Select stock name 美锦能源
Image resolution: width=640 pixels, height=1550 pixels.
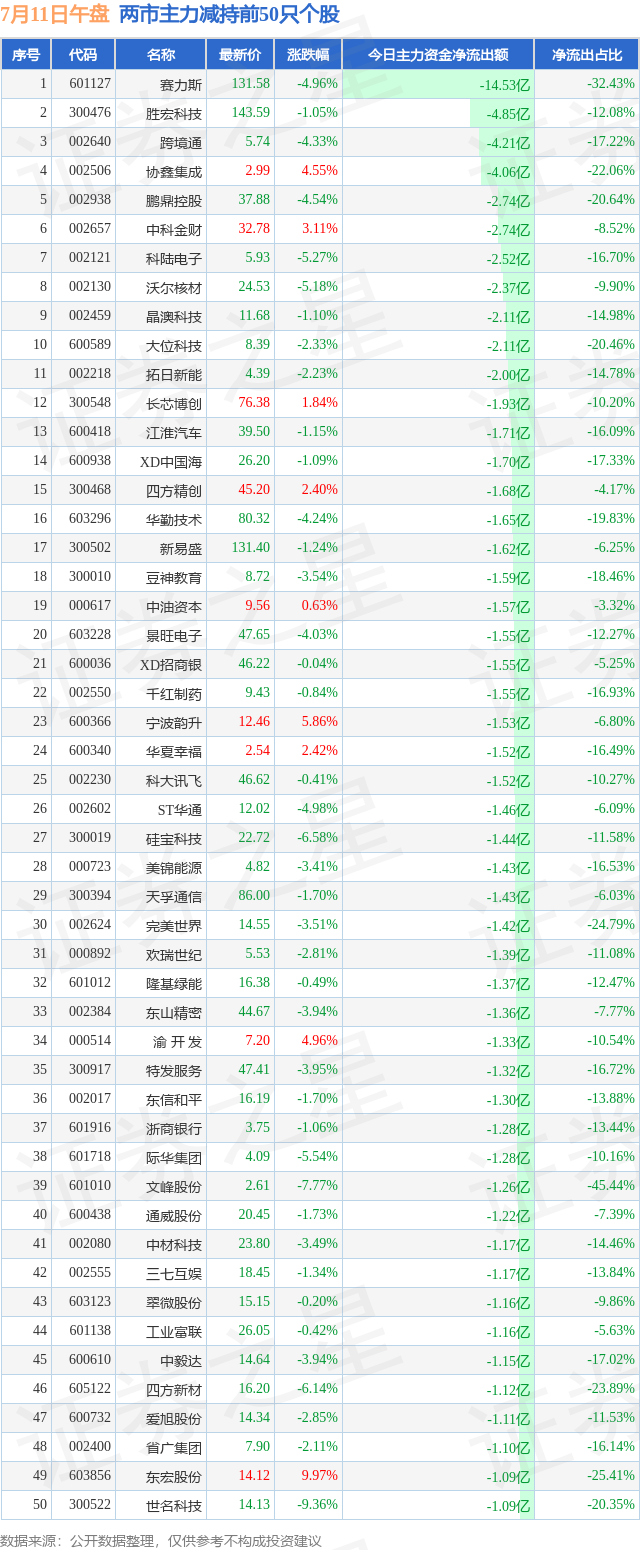point(174,867)
